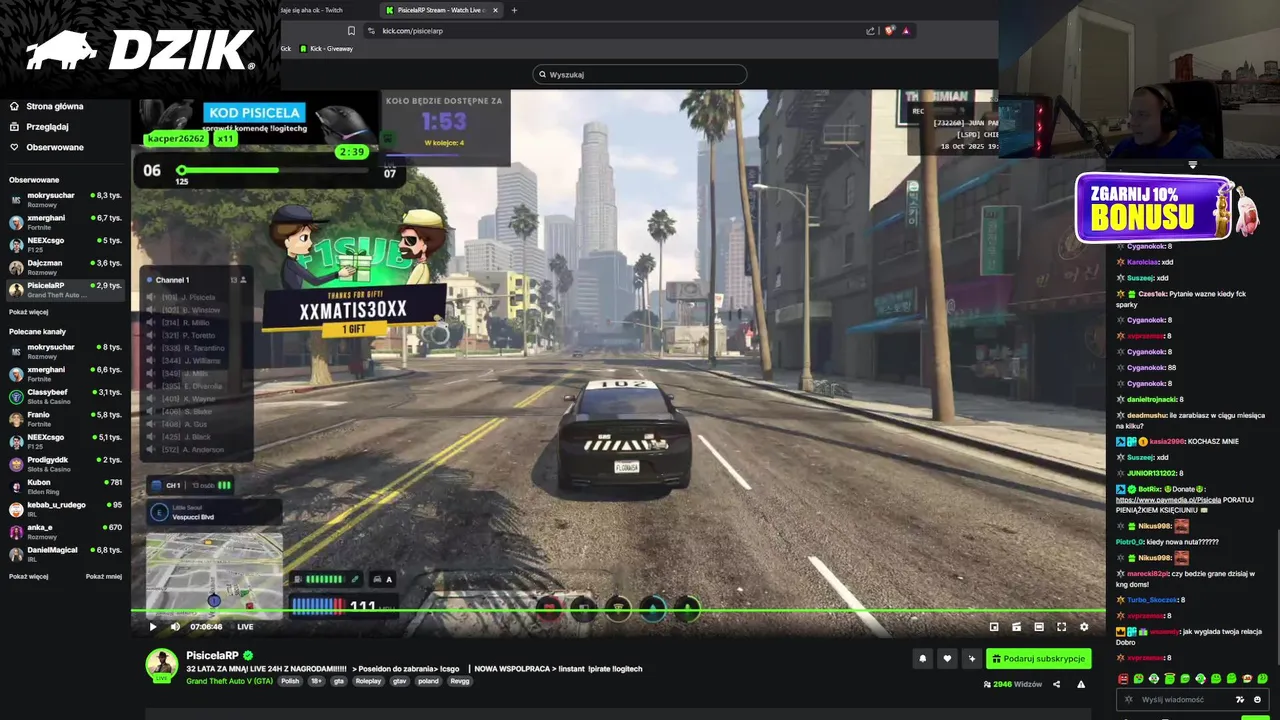Screen dimensions: 1280x720
Task: Open anka_e IRL channel
Action: coord(66,531)
